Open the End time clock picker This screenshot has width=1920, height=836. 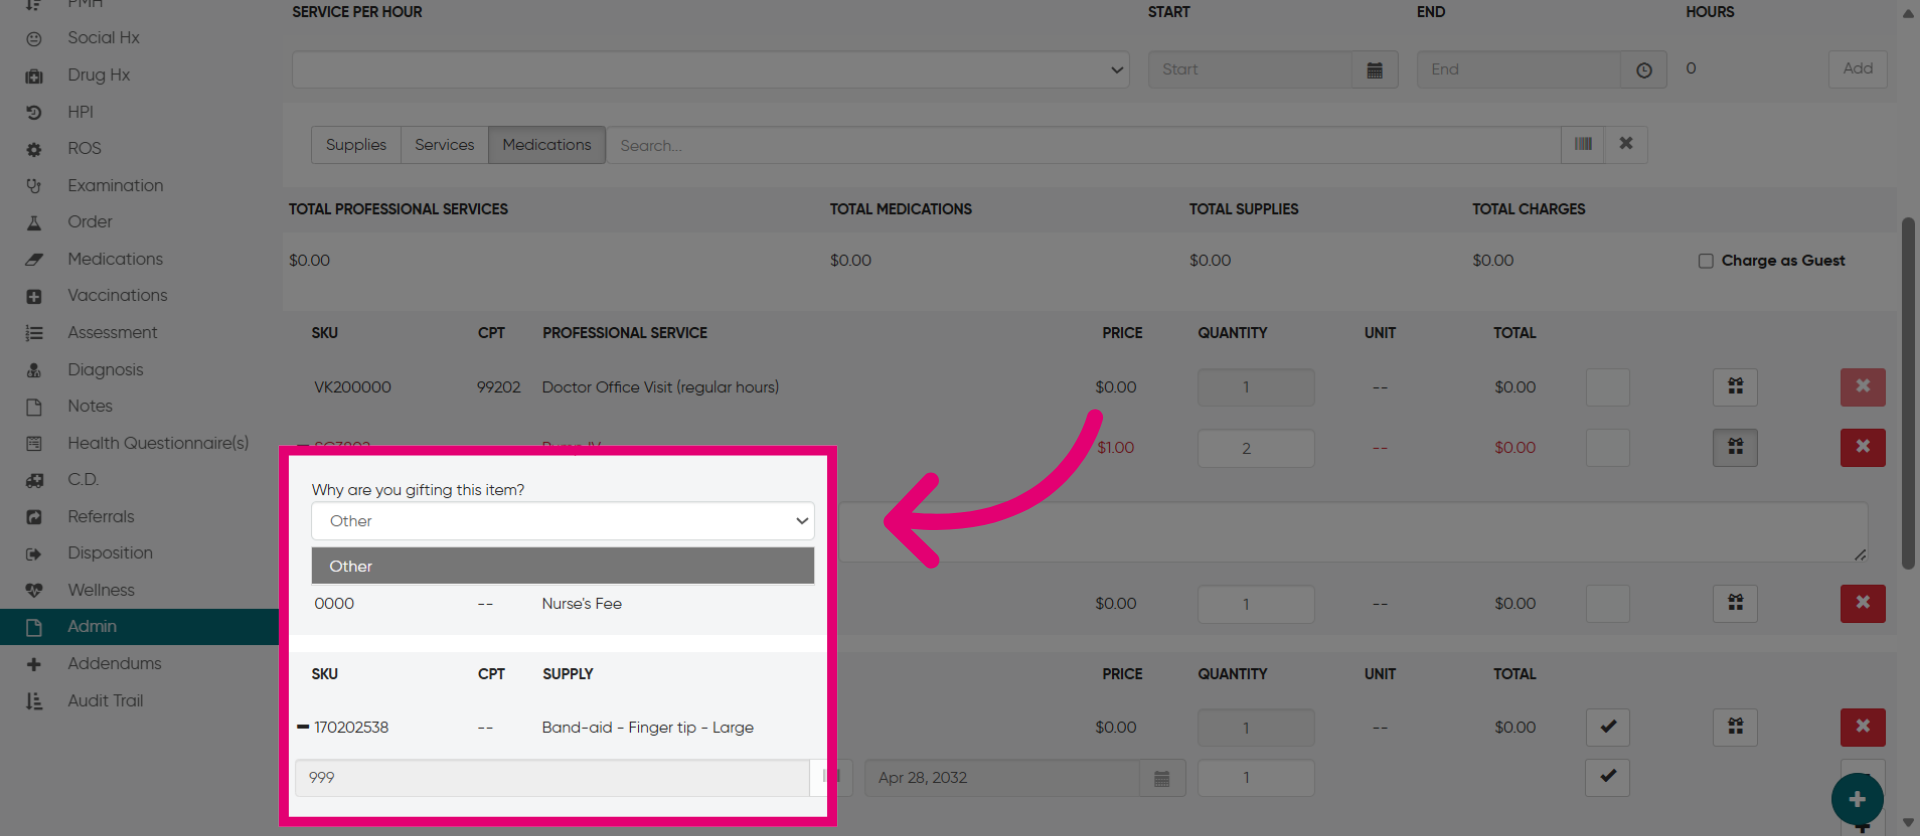click(1644, 70)
